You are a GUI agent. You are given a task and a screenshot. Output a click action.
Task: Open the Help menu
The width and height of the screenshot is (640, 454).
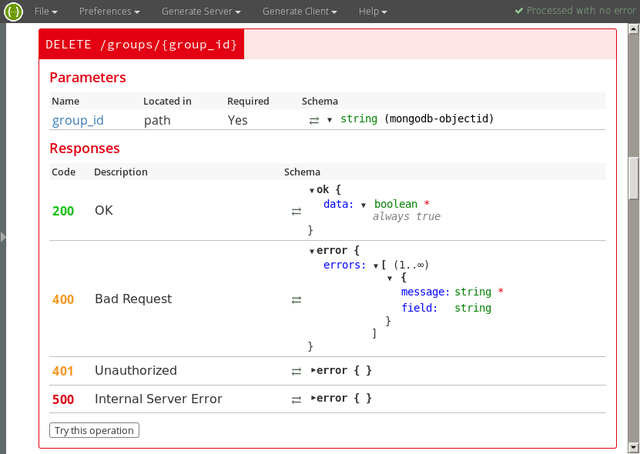373,11
